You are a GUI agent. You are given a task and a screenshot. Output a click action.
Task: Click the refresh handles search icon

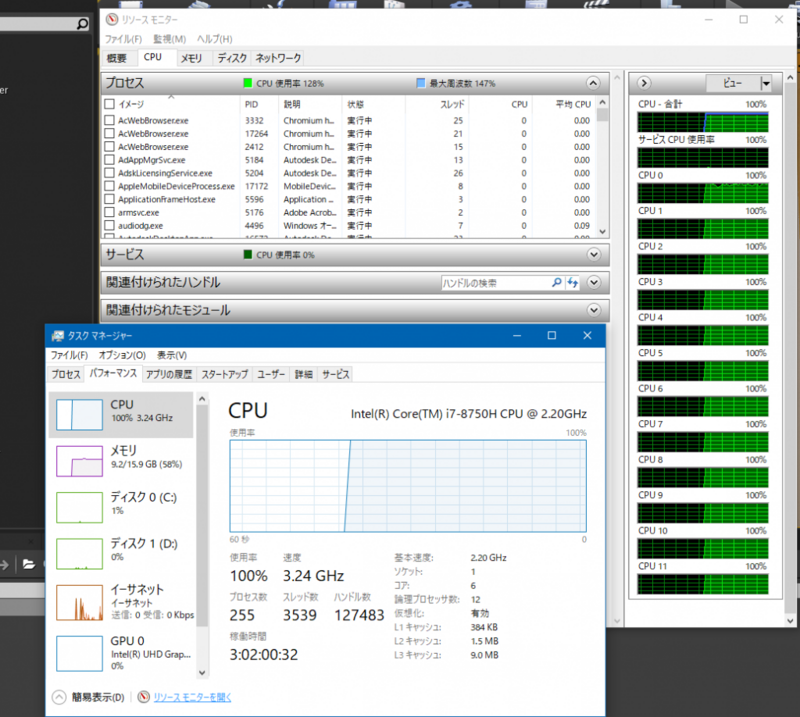(x=572, y=282)
